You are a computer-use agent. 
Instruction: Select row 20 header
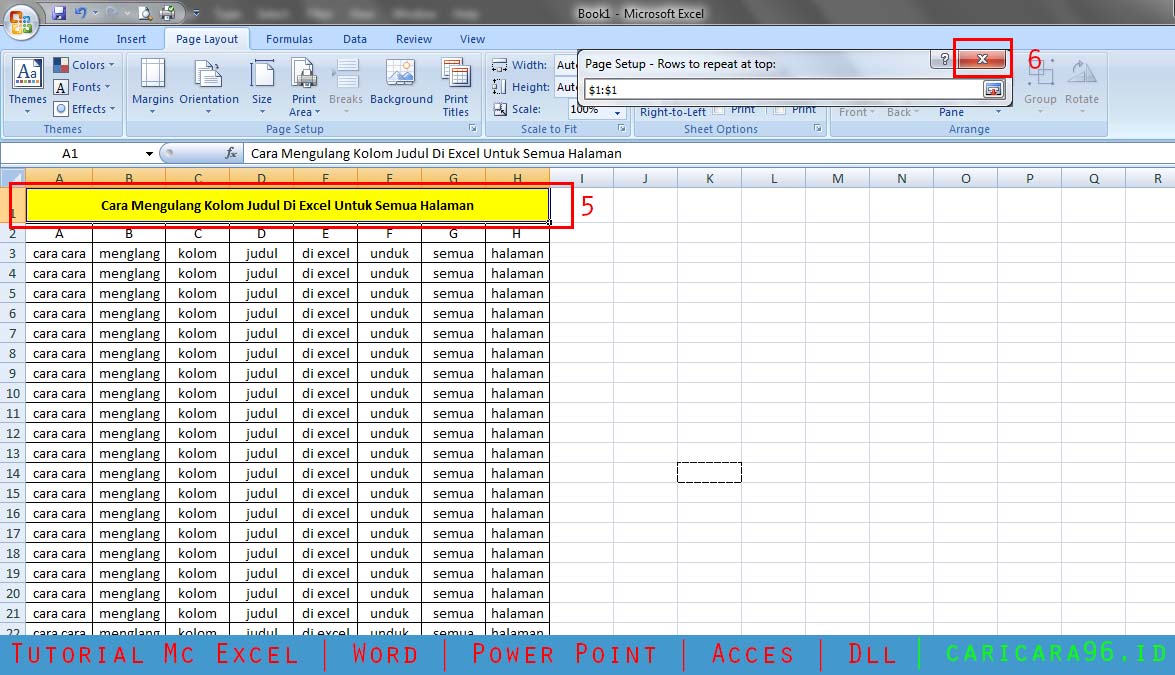pos(13,593)
